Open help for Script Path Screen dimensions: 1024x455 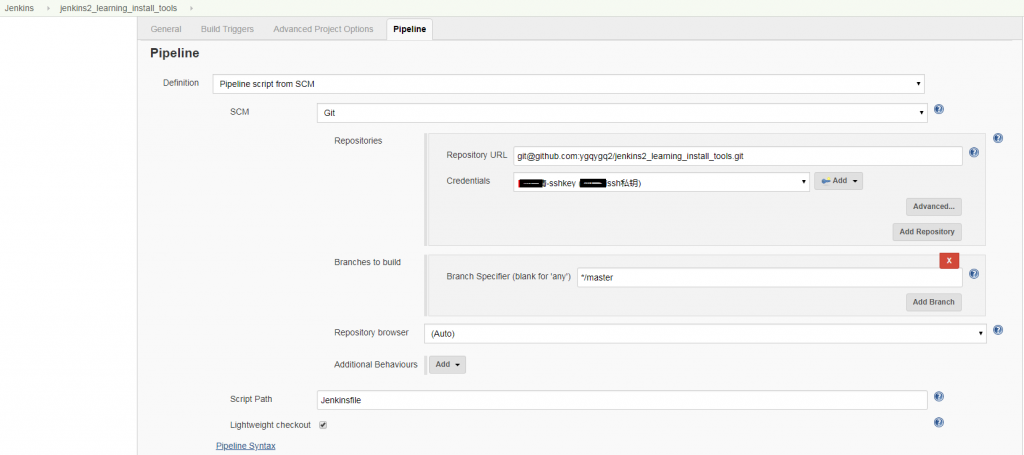[939, 396]
